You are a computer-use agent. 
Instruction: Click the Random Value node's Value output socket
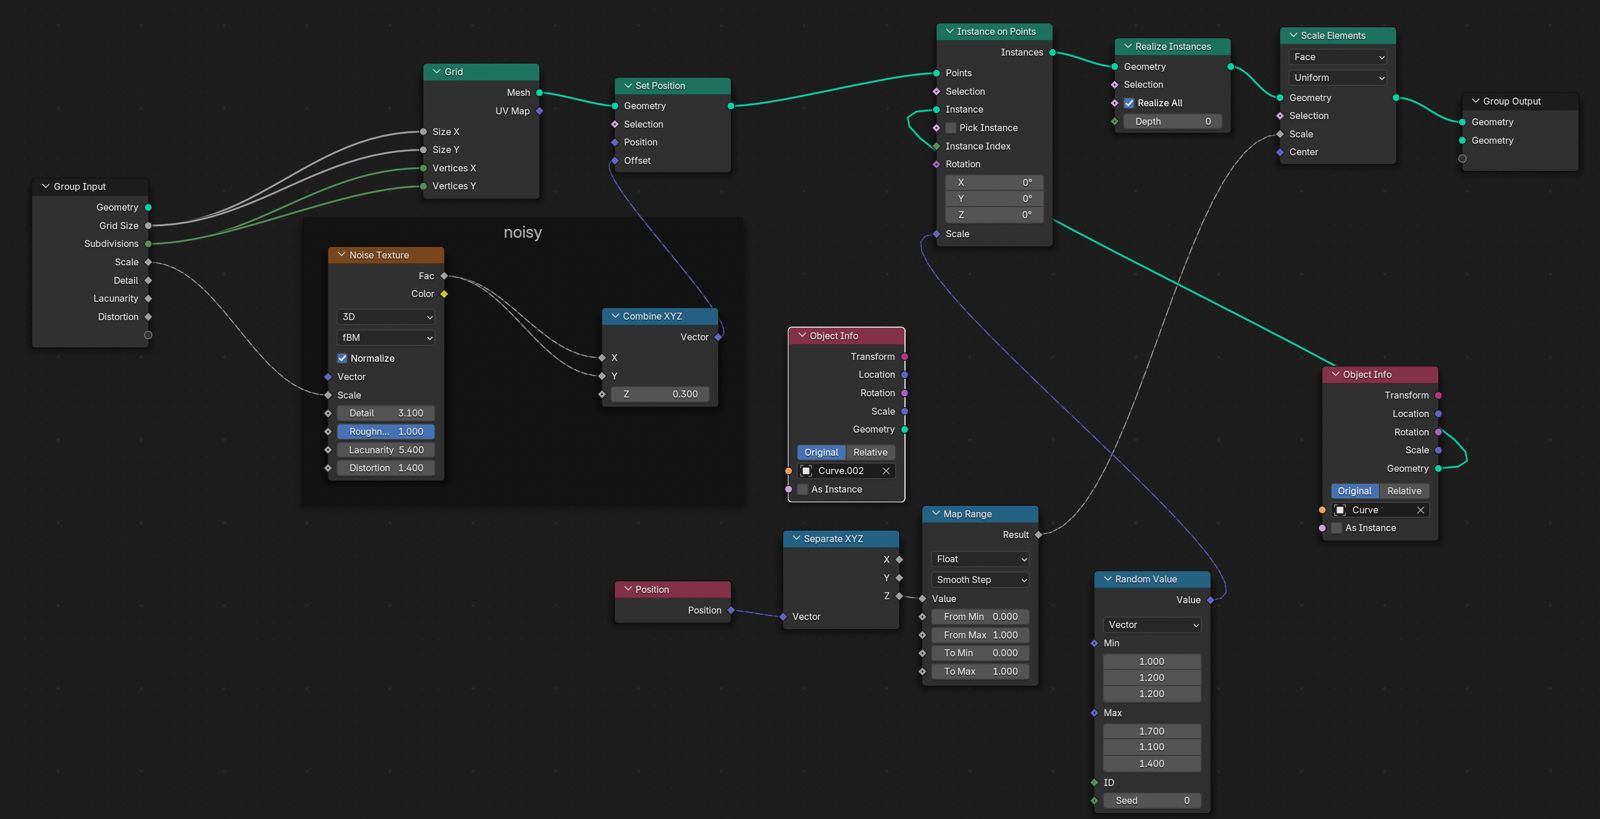pos(1210,600)
